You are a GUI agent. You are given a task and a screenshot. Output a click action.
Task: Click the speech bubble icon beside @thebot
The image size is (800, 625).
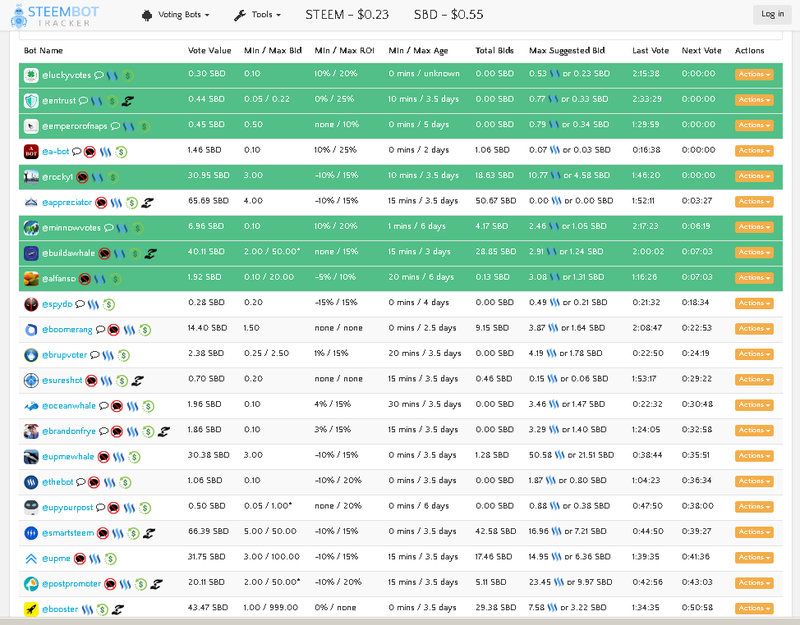coord(81,482)
